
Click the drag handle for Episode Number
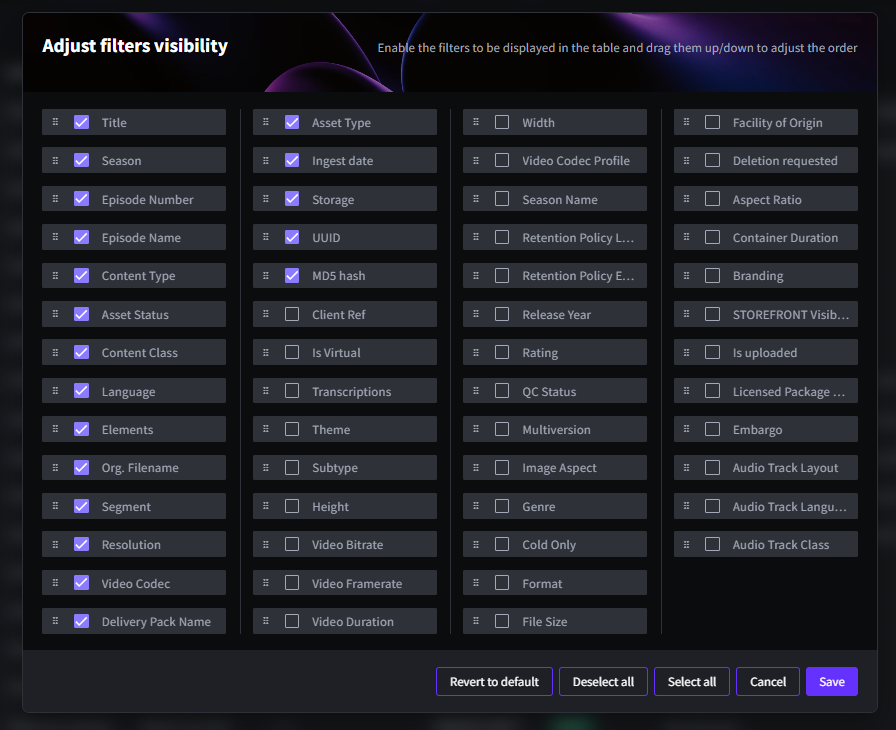[x=55, y=199]
